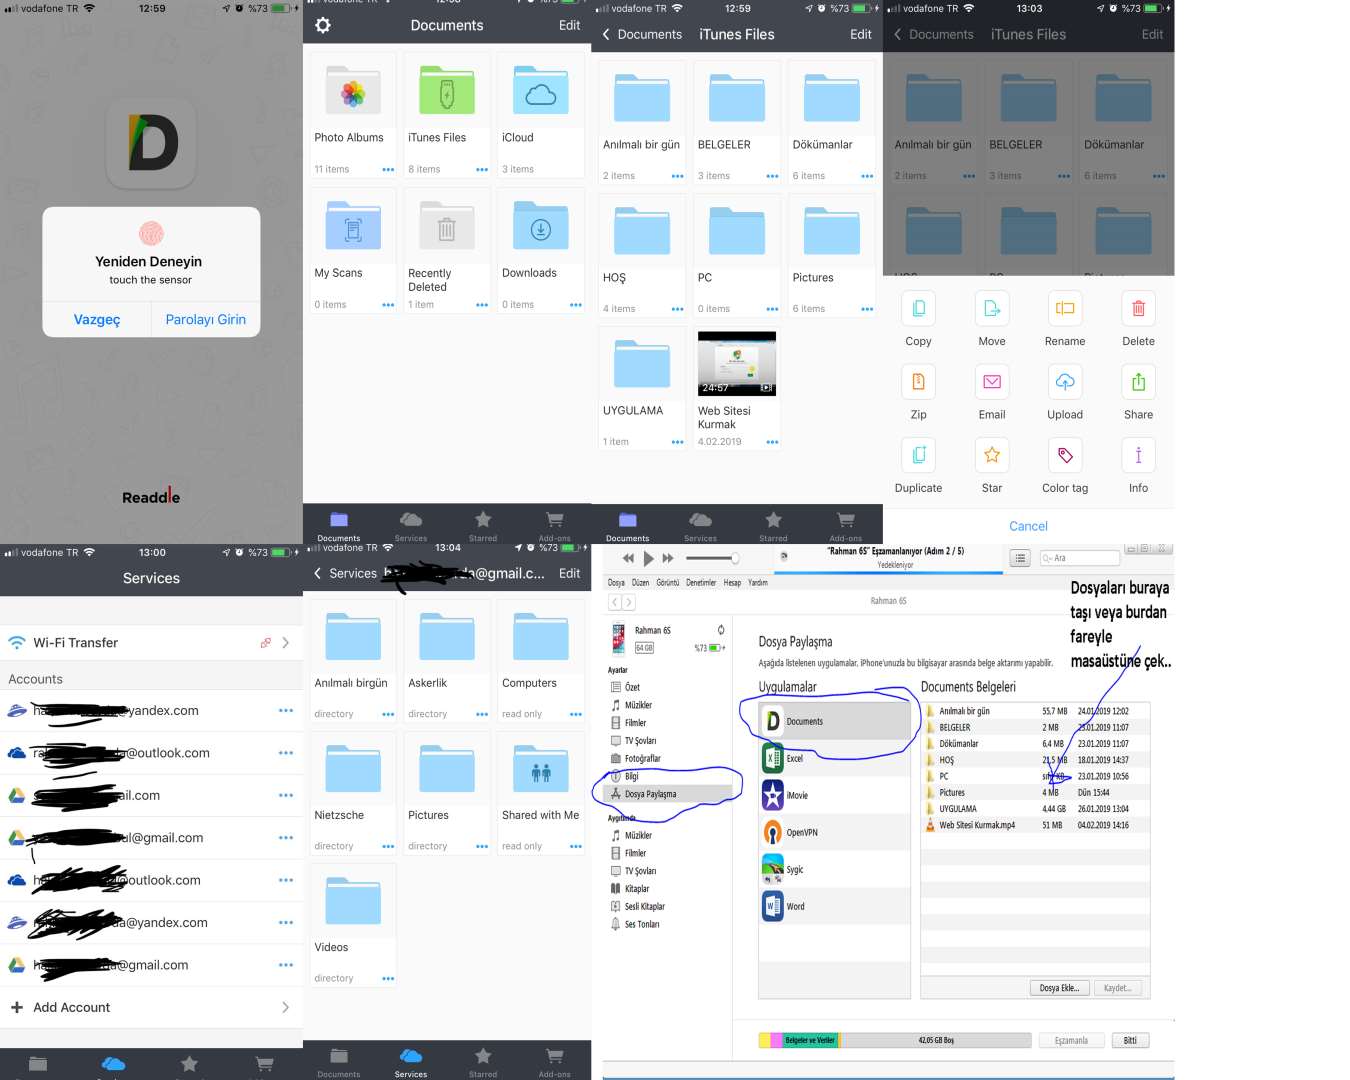Open more options for Nietzsche folder
Viewport: 1350px width, 1080px height.
388,847
